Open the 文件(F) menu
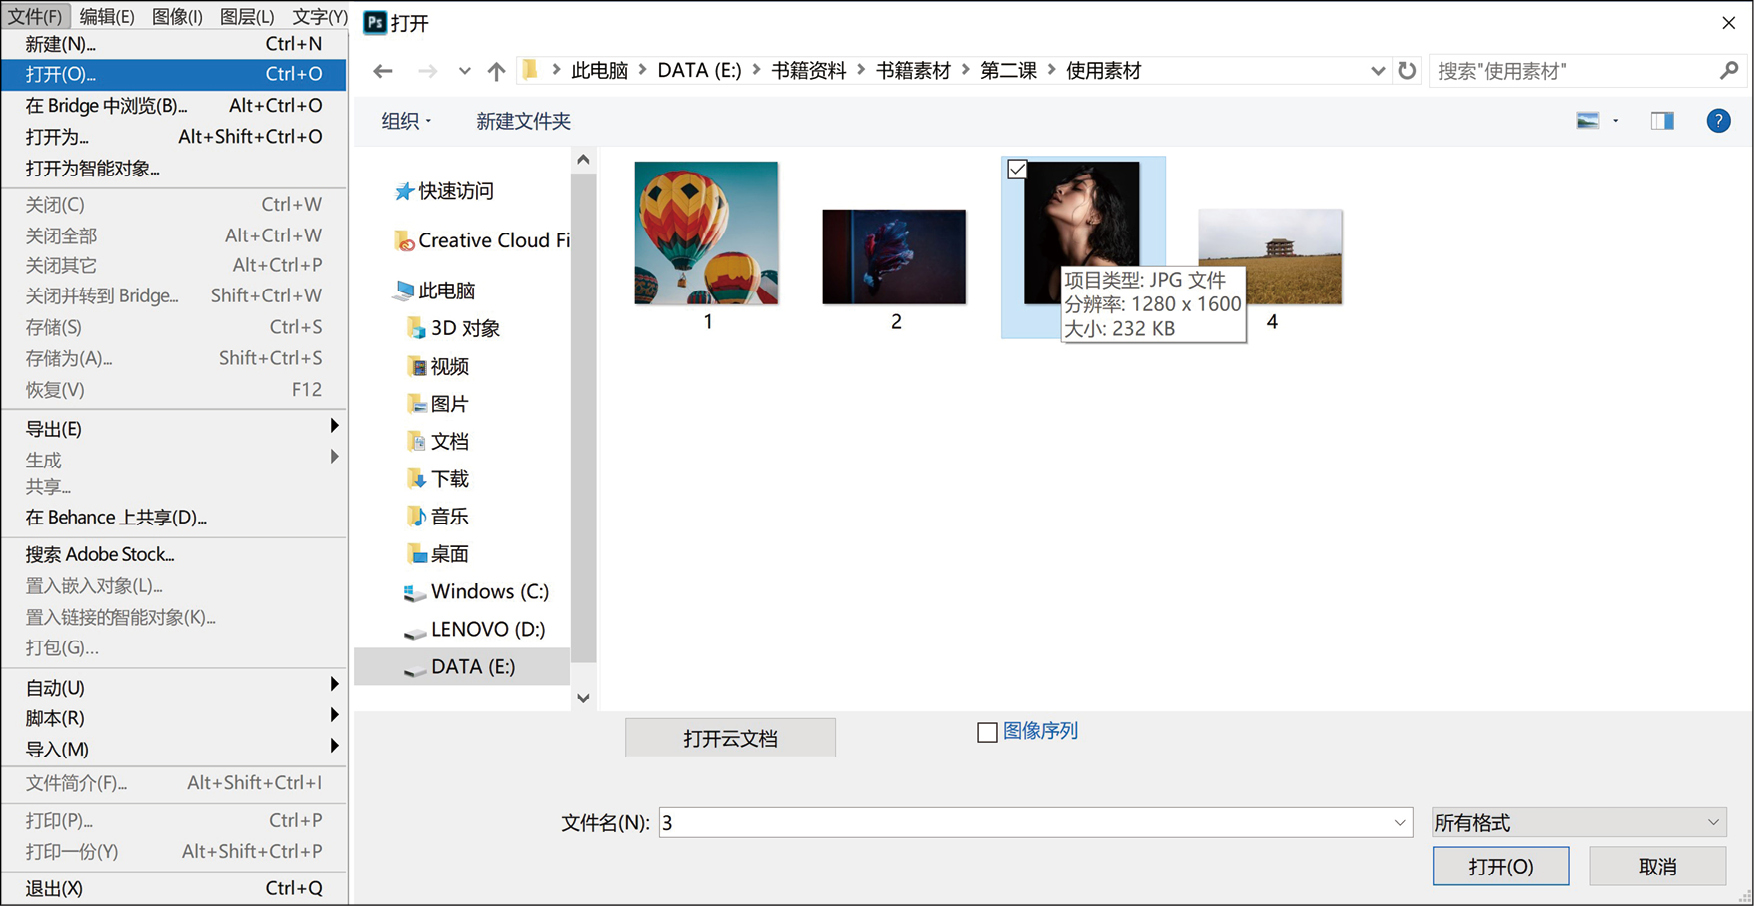Screen dimensions: 1754x906 [x=35, y=16]
